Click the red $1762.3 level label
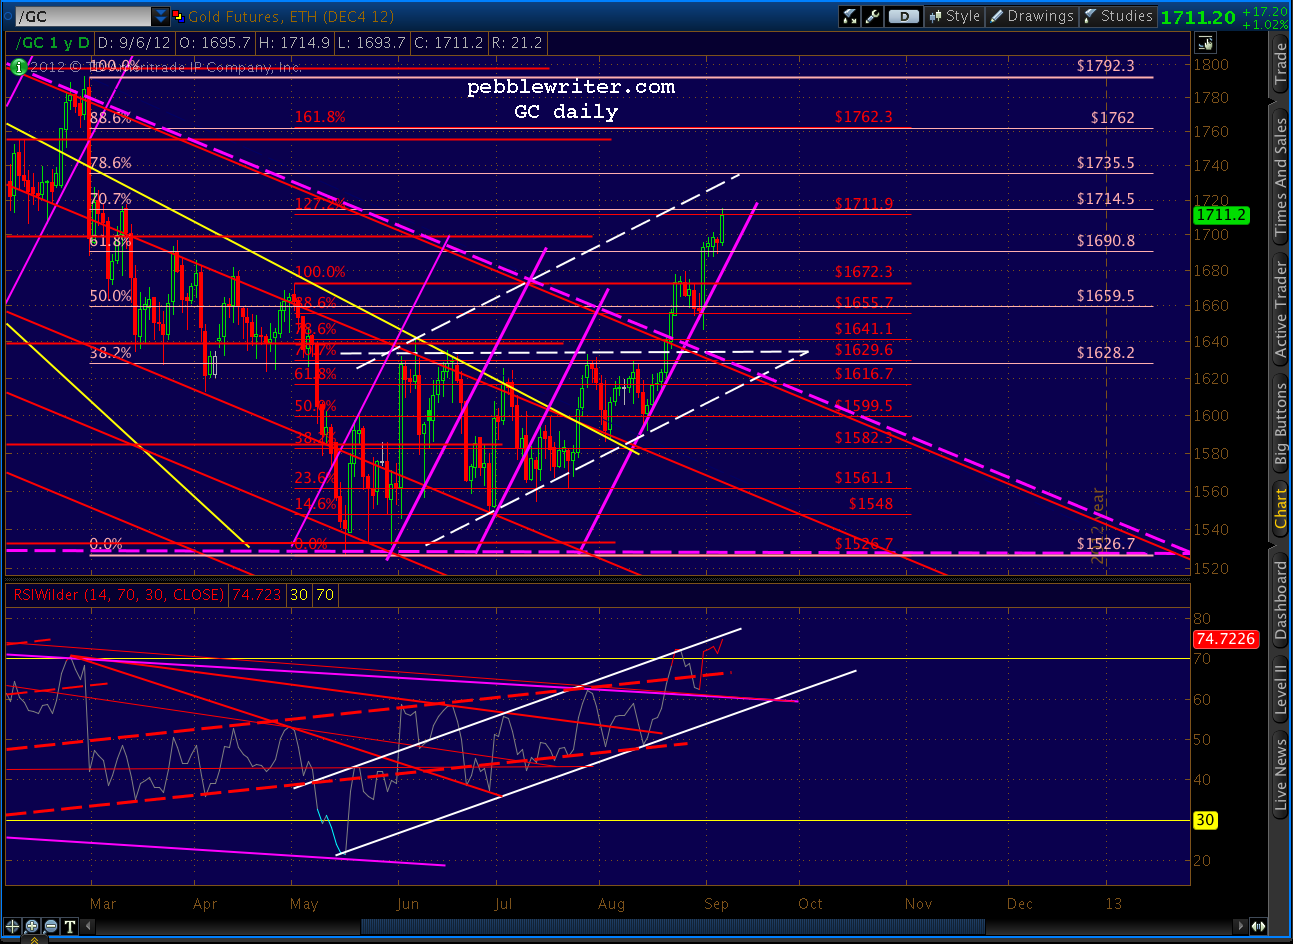 864,117
